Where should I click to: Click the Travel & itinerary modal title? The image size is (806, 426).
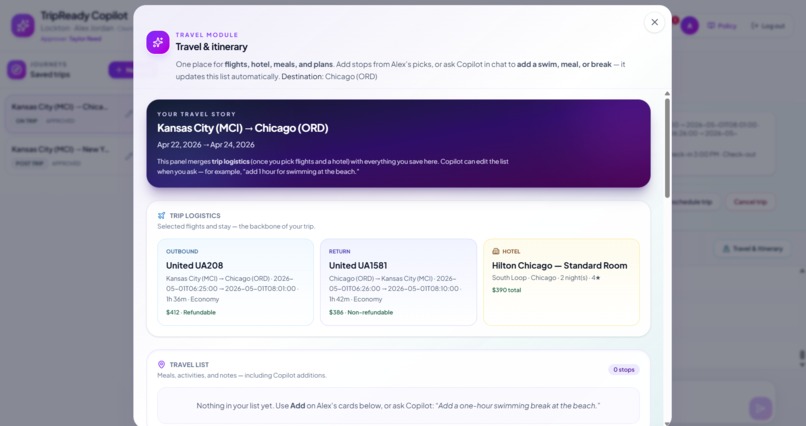coord(212,47)
